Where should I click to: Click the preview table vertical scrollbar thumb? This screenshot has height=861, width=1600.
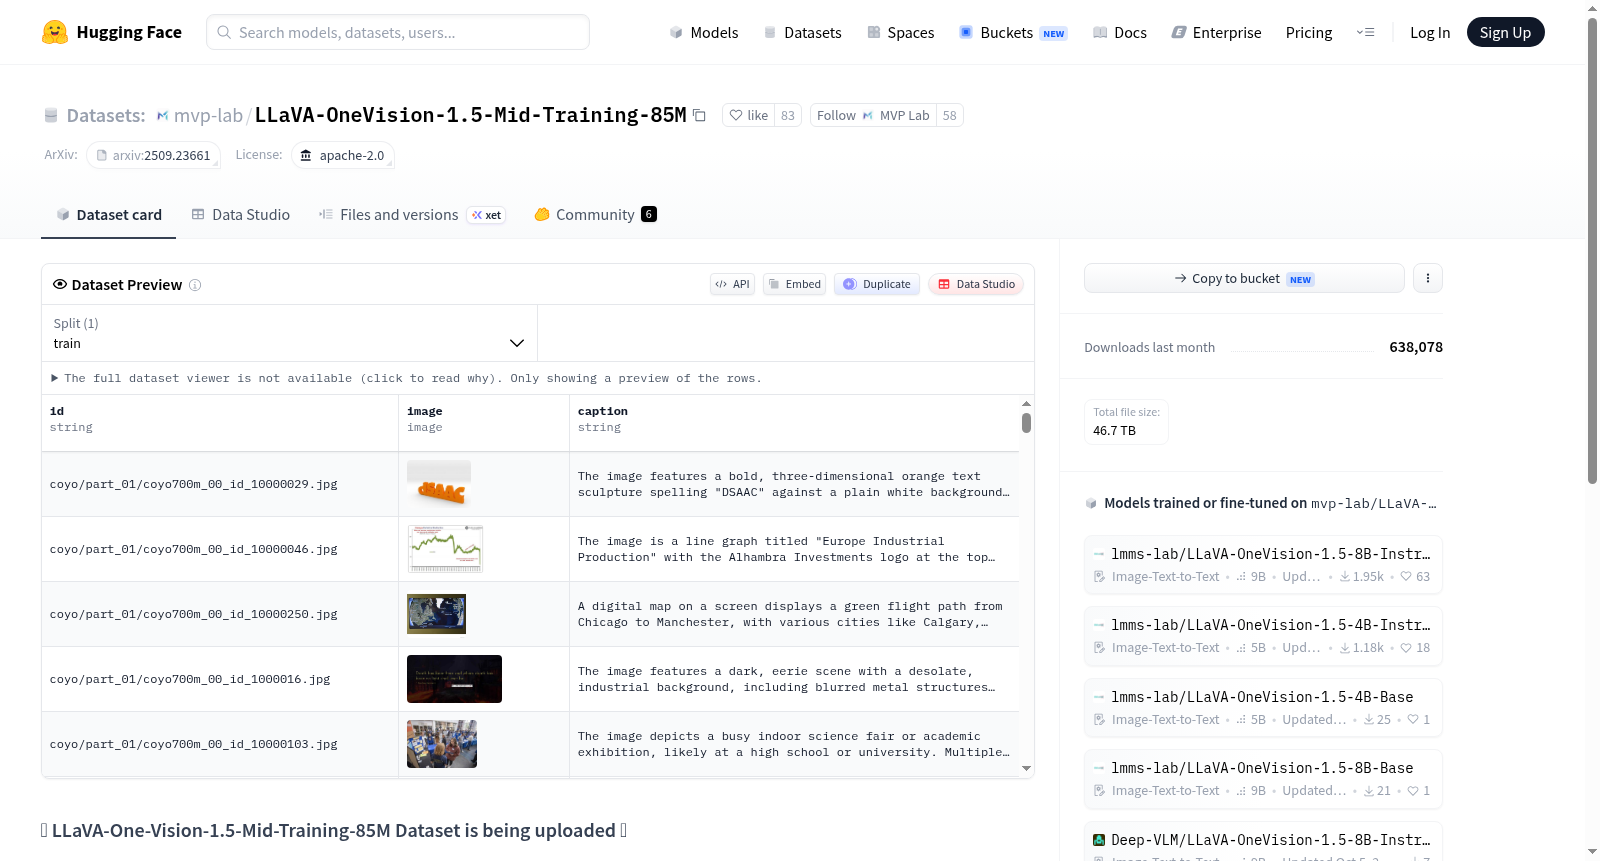pyautogui.click(x=1026, y=423)
